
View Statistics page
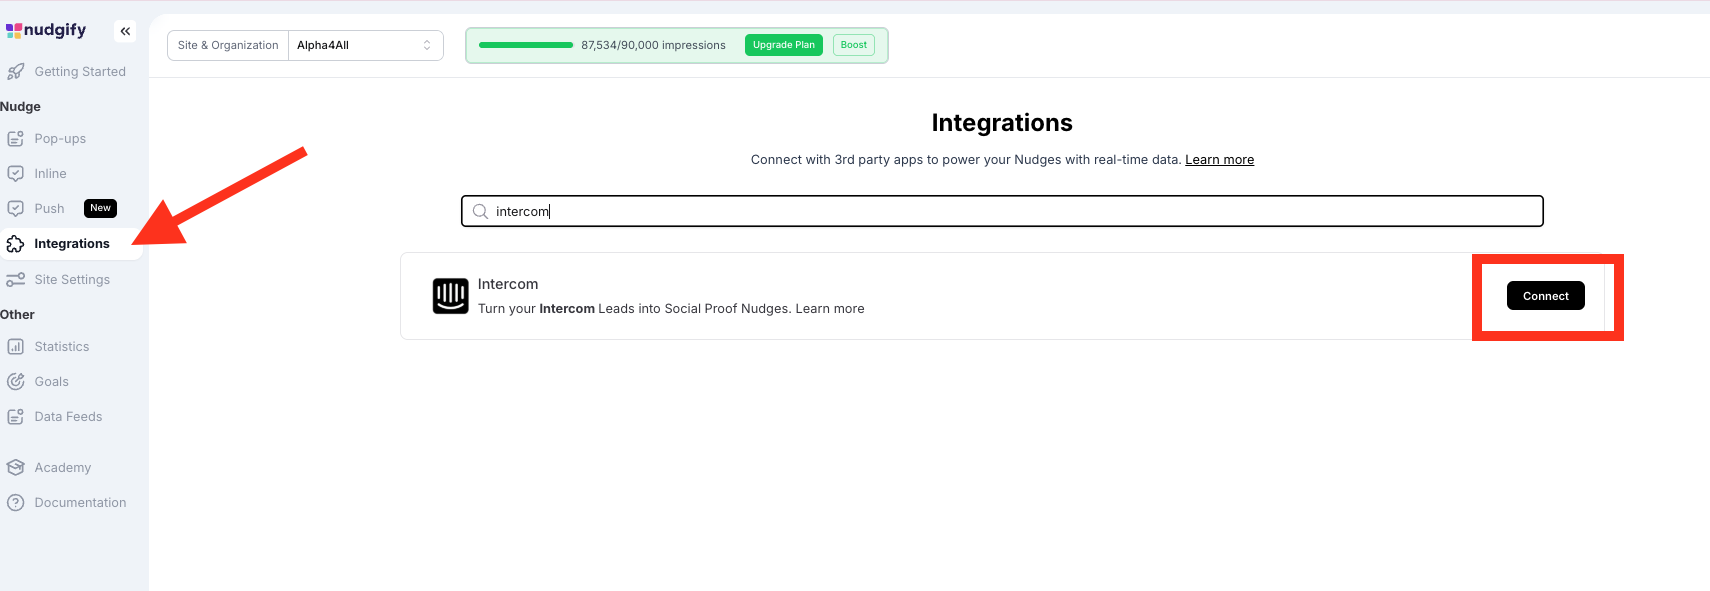(x=62, y=347)
